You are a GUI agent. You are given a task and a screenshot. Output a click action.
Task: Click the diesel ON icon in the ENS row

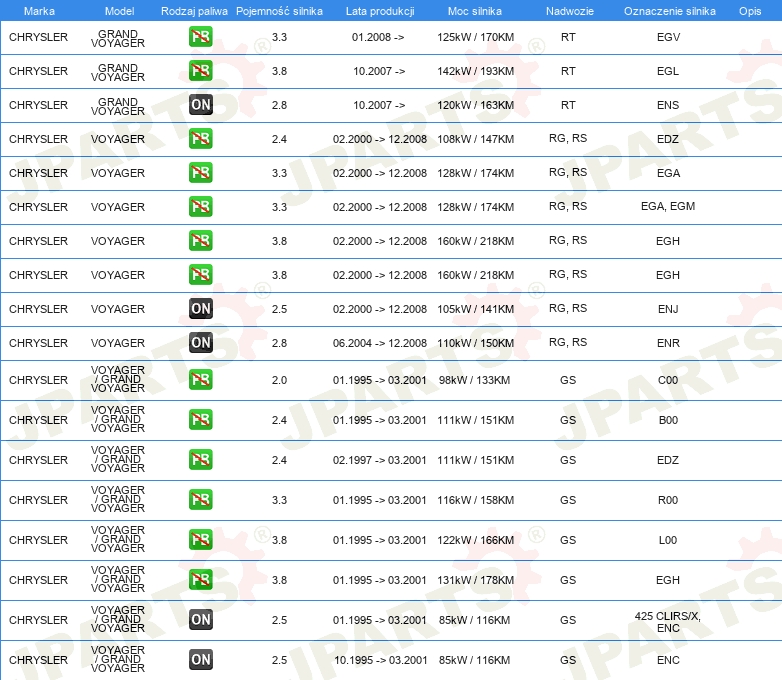click(x=200, y=105)
